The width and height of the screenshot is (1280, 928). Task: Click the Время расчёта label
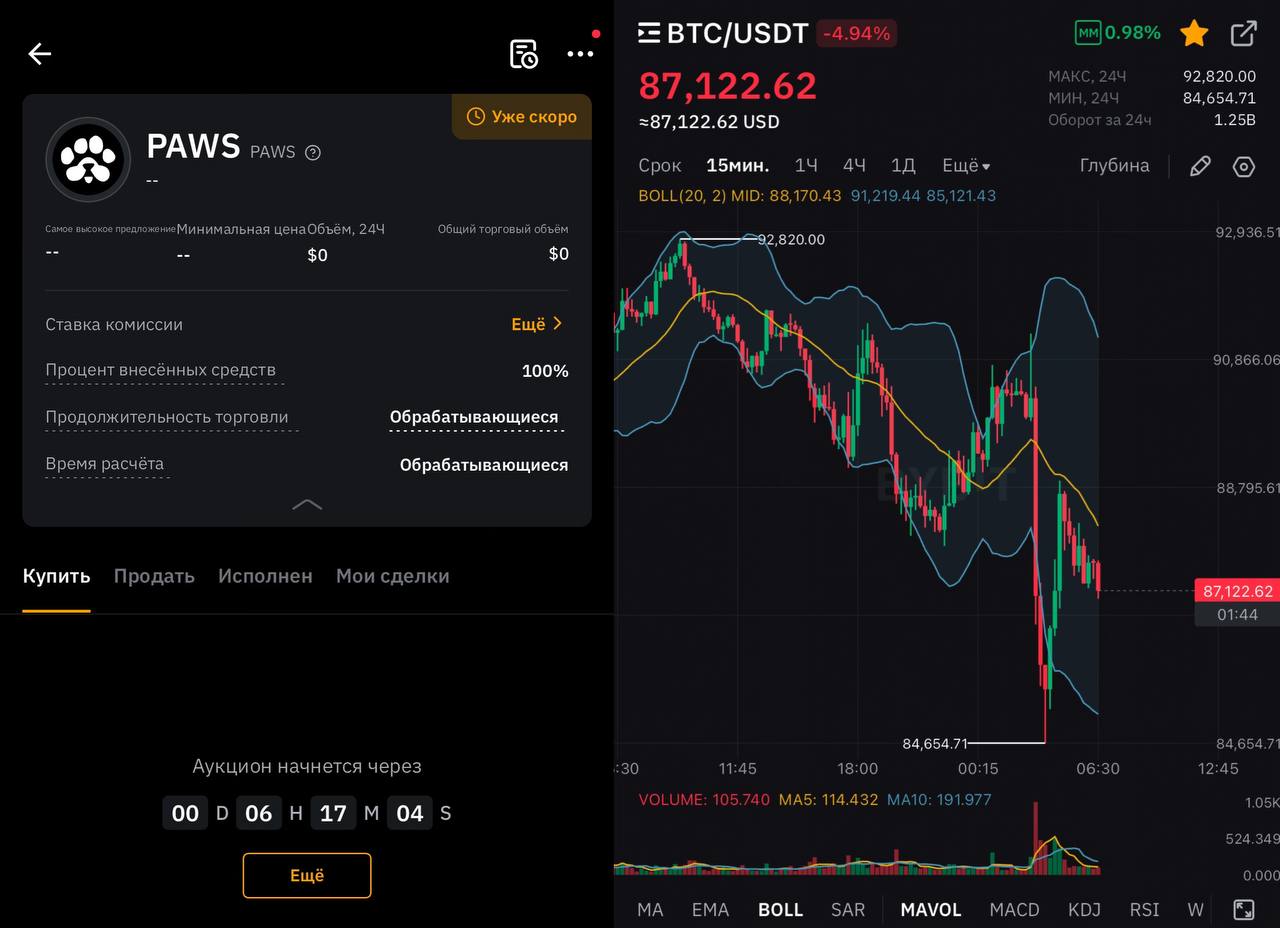click(x=104, y=464)
